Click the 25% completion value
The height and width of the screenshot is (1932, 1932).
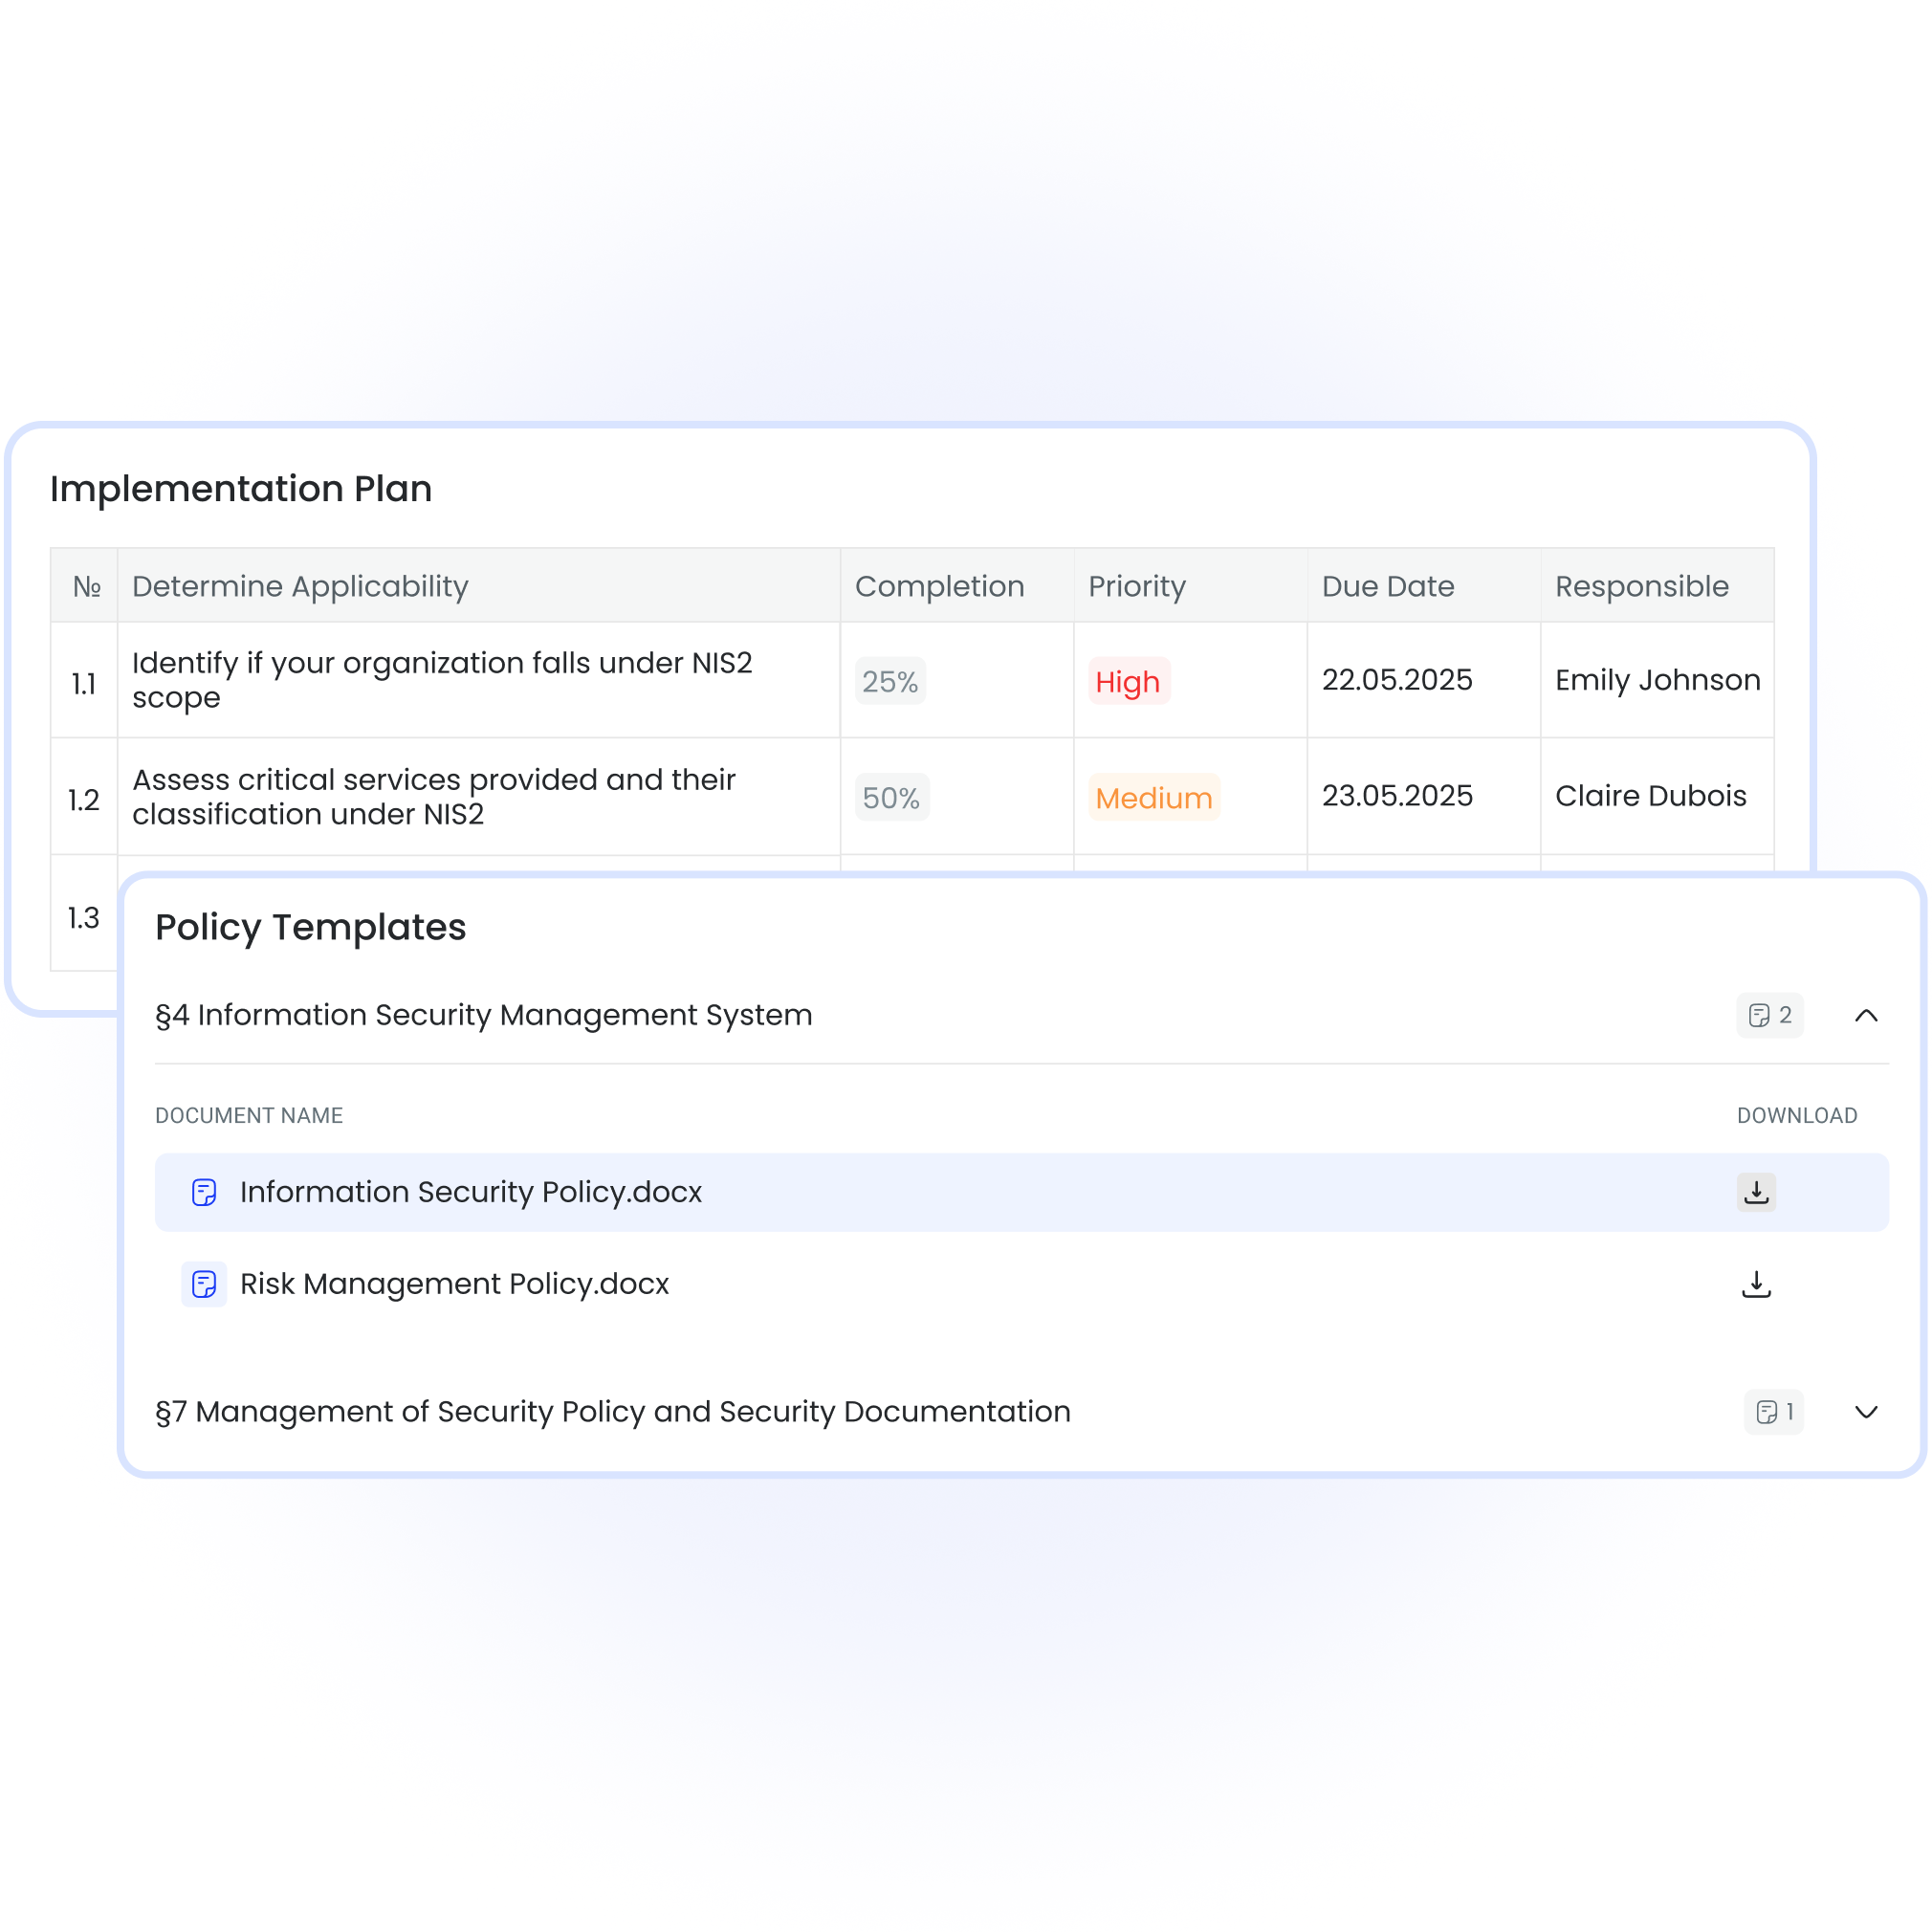890,681
